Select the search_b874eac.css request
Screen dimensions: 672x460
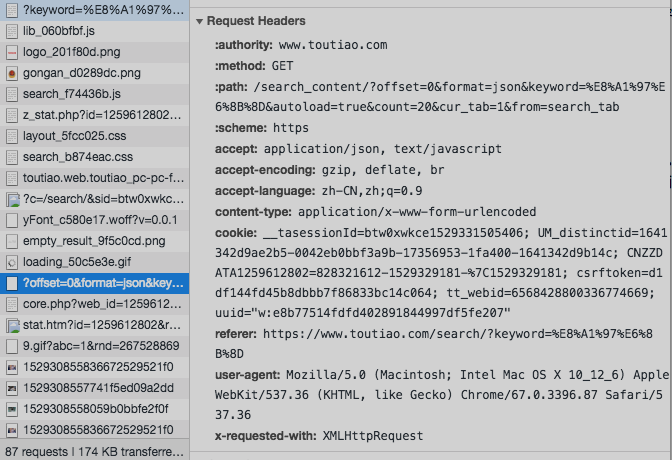click(x=94, y=157)
